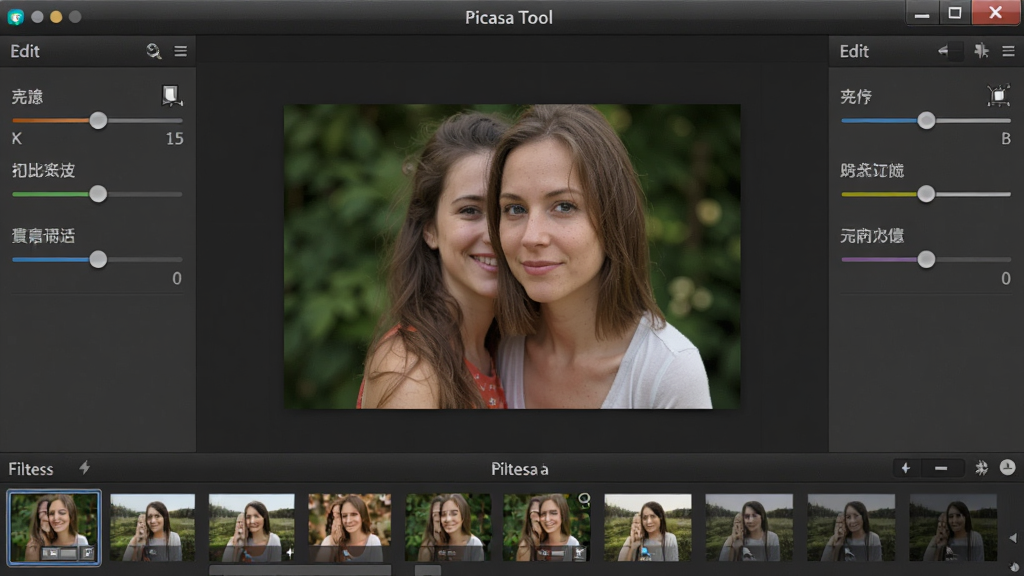The width and height of the screenshot is (1024, 576).
Task: Maximize the Picasa Tool window
Action: click(955, 13)
